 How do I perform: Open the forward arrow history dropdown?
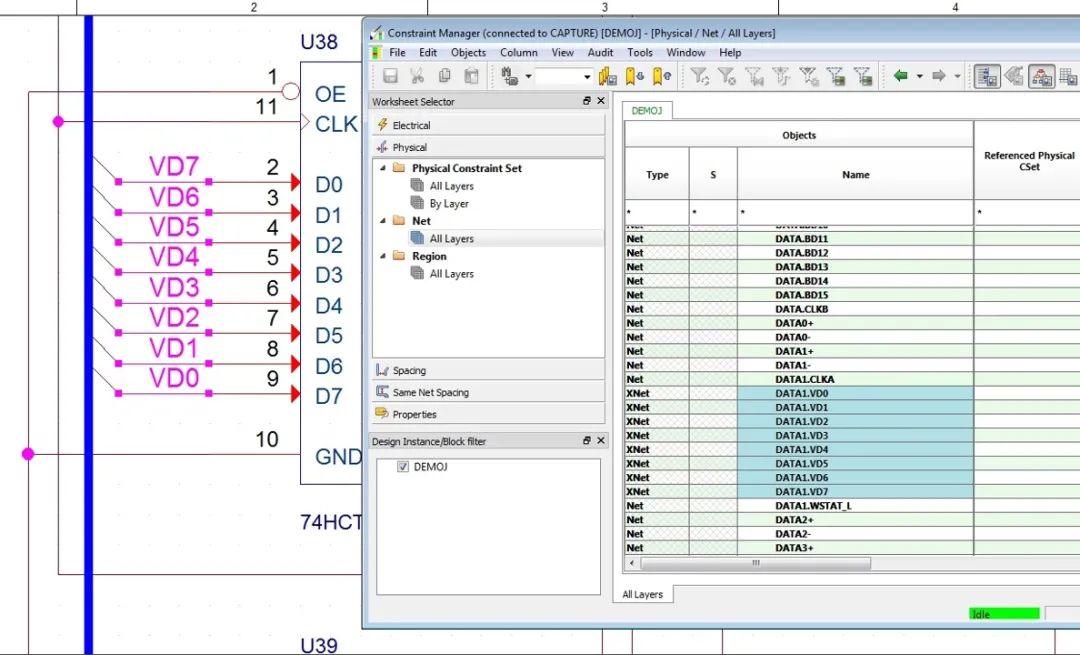pos(957,76)
